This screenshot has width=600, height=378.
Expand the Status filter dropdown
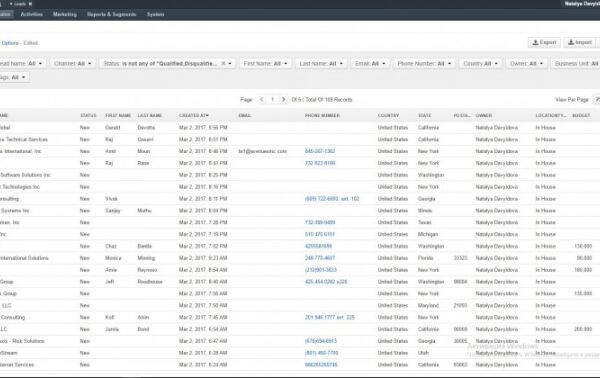(230, 64)
